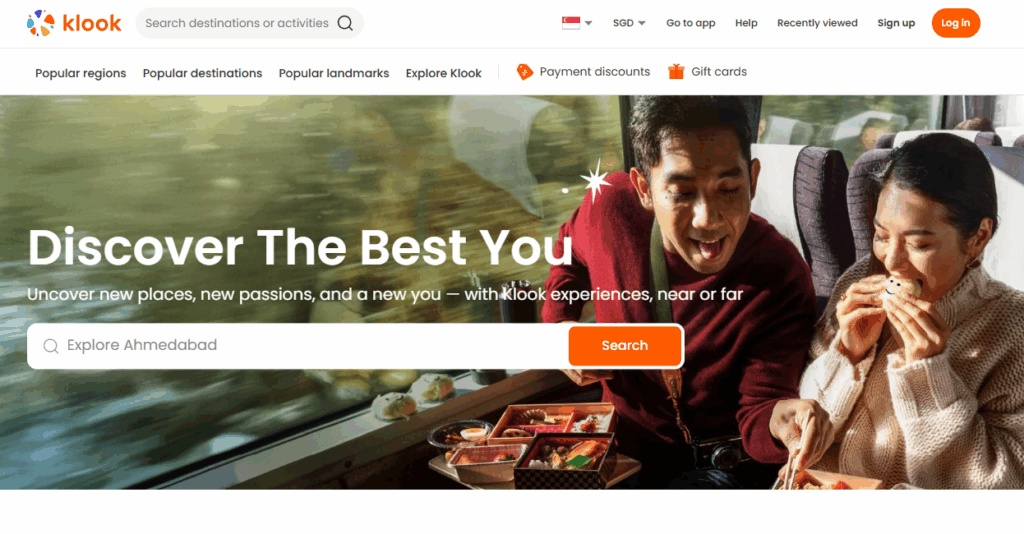This screenshot has height=534, width=1024.
Task: Click the orange Search button
Action: tap(625, 345)
